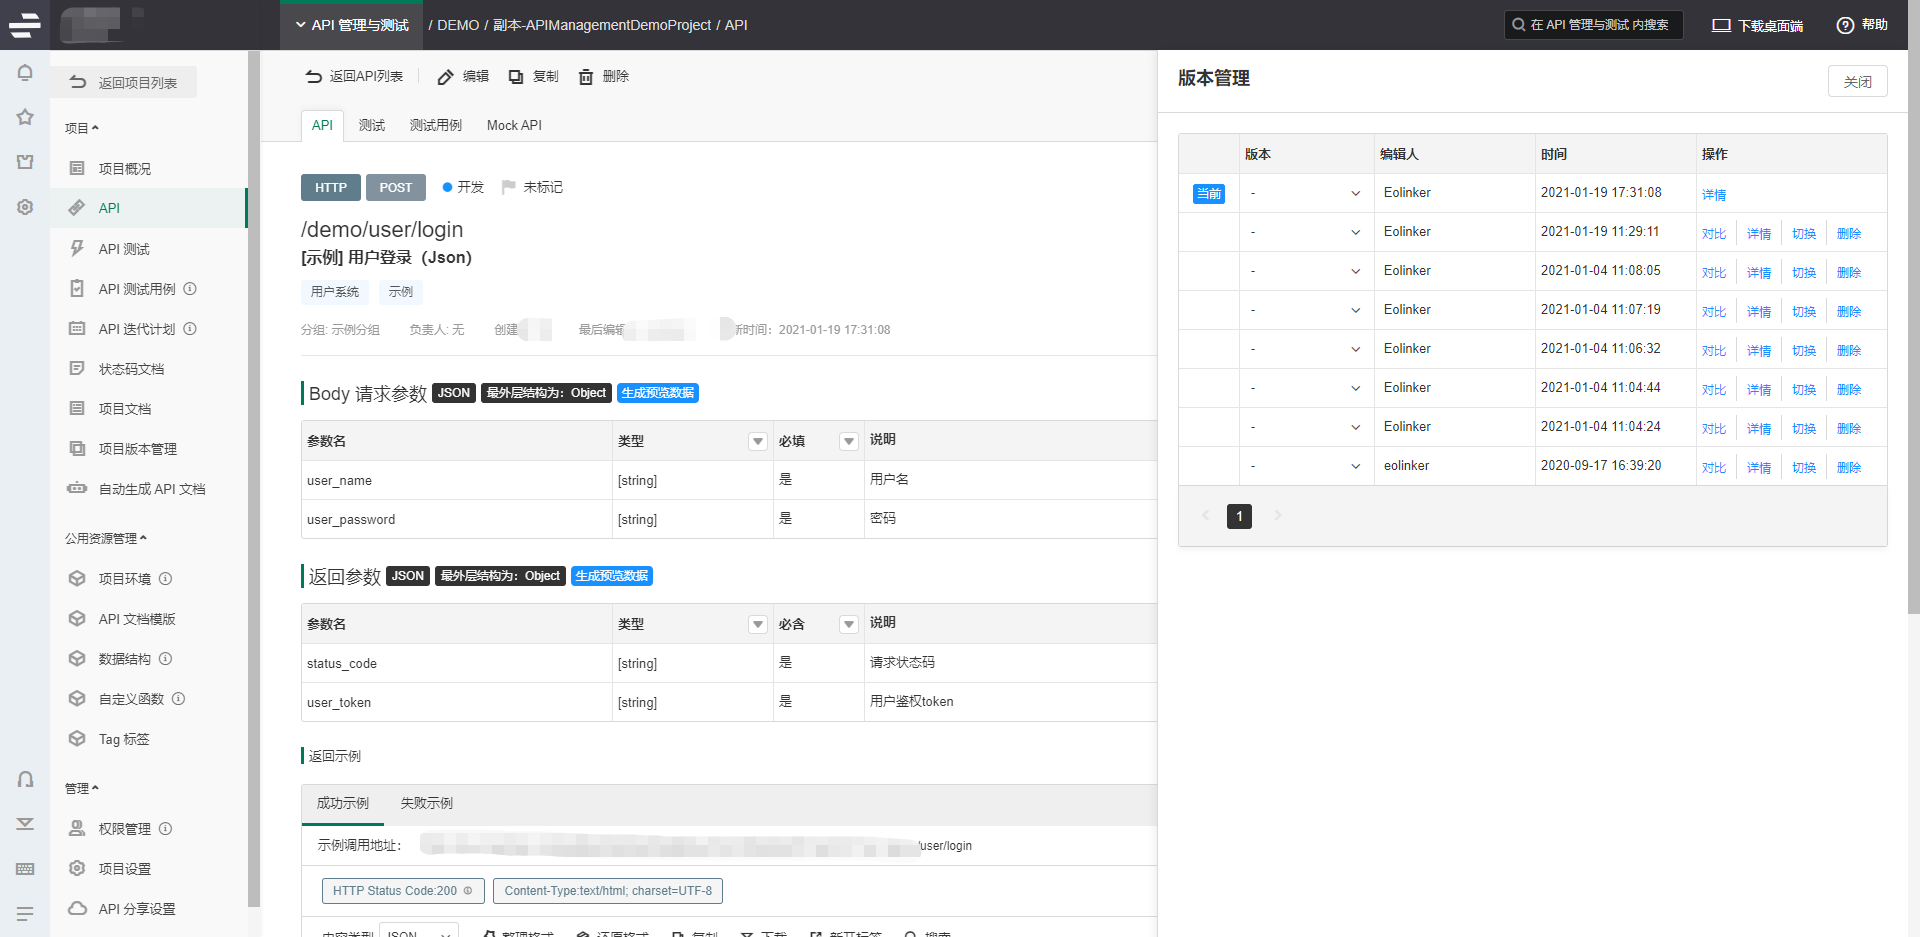
Task: Click 切换 in 2021-01-04 11:08:05 row
Action: coord(1804,272)
